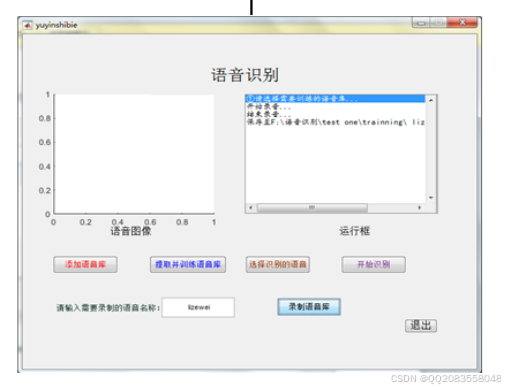505x390 pixels.
Task: Maximize the yuyinshibie window
Action: tap(438, 23)
